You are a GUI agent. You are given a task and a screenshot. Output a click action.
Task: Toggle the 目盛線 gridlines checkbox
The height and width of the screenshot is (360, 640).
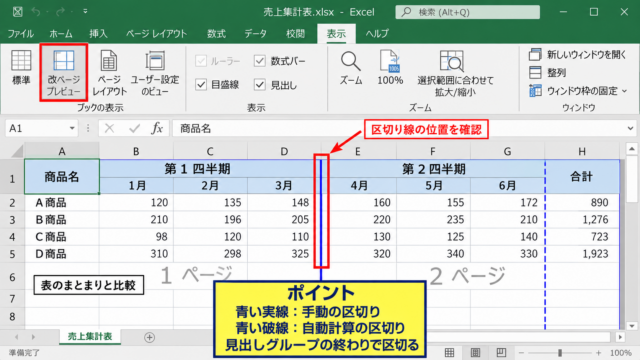[201, 84]
